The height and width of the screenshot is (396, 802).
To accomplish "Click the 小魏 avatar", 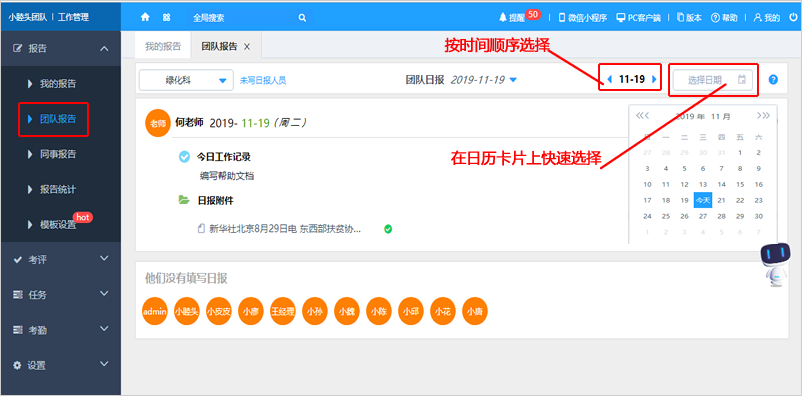I will pos(347,311).
